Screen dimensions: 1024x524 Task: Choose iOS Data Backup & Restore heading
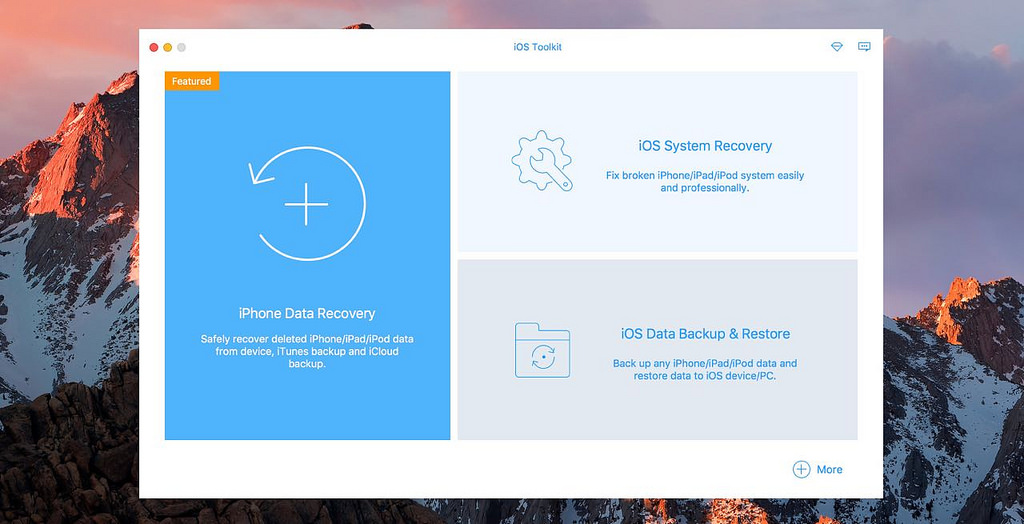click(705, 334)
